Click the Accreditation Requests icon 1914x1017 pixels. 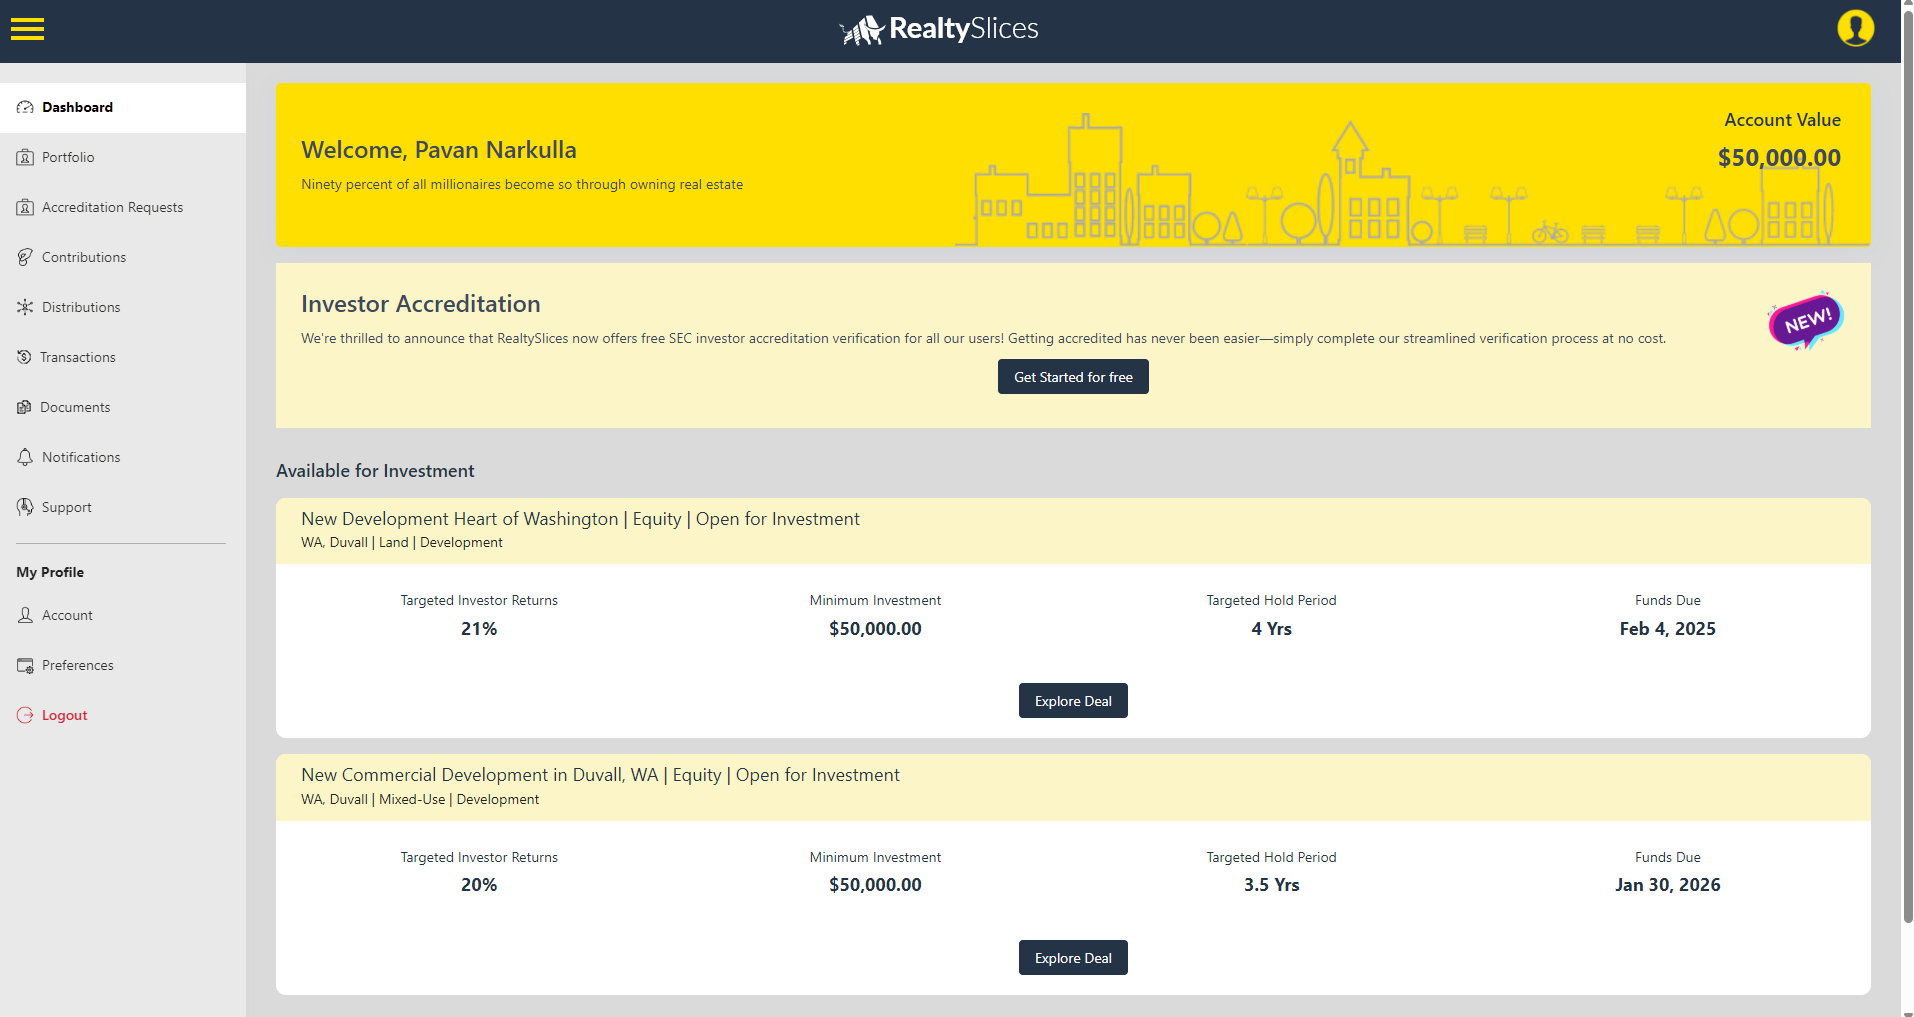25,207
